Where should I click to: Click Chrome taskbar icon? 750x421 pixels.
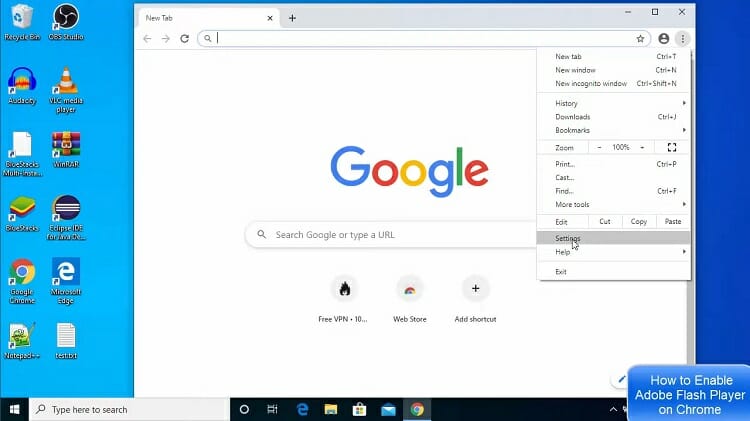pos(417,410)
